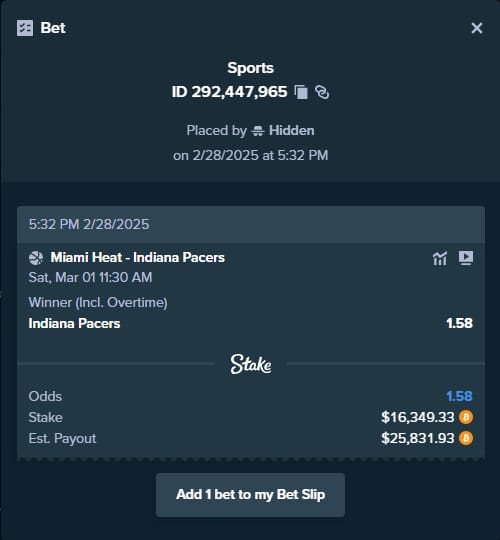Click the basketball sport icon

tap(36, 258)
